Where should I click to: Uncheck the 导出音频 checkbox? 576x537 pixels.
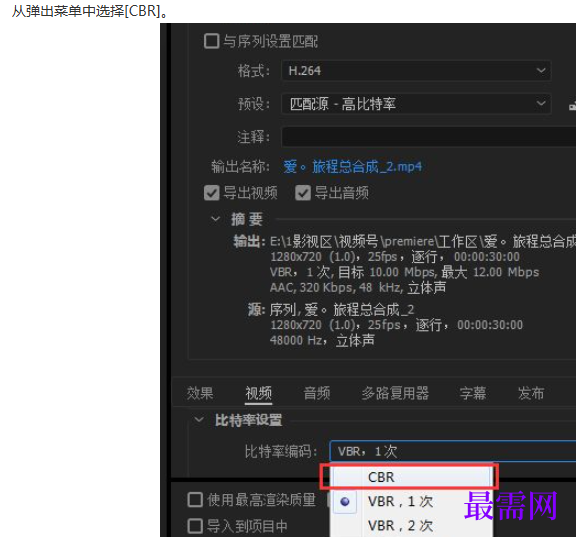[x=303, y=193]
